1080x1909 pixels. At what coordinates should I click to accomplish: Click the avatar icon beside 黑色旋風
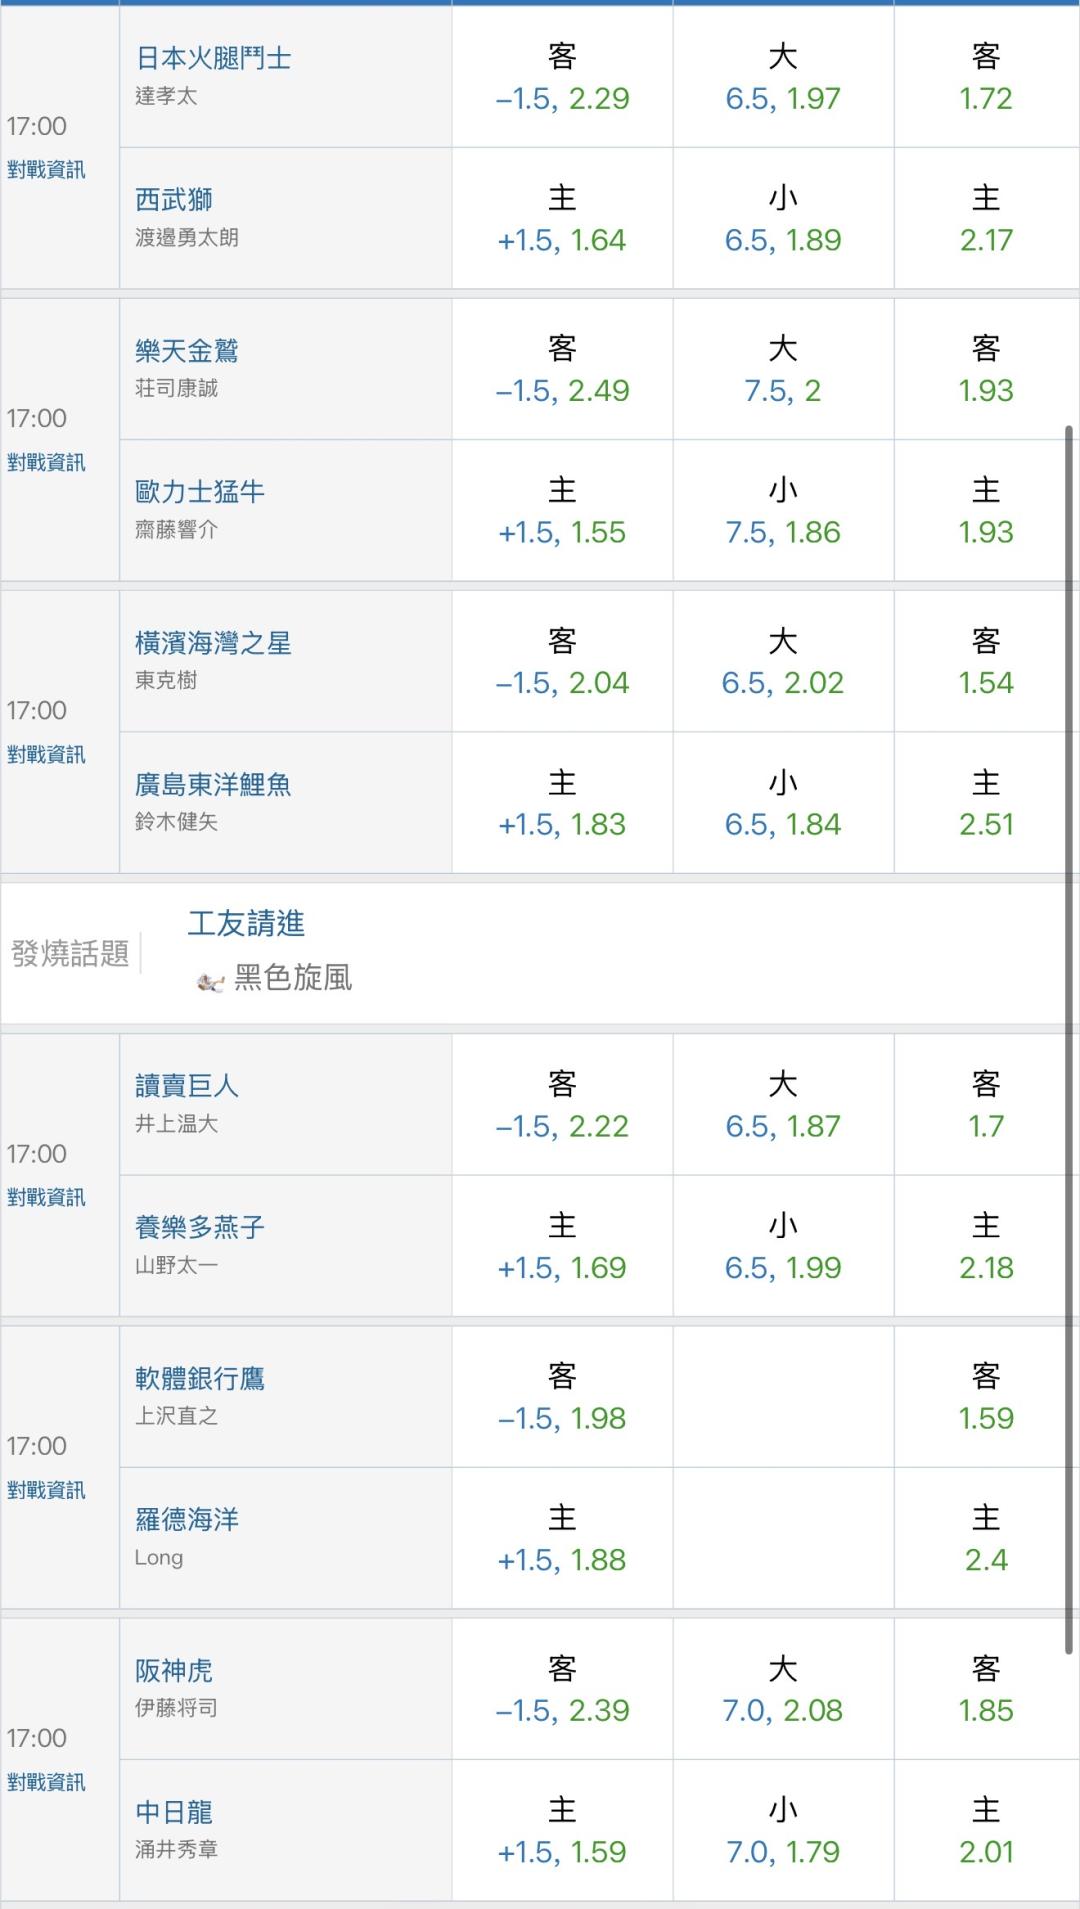(210, 982)
